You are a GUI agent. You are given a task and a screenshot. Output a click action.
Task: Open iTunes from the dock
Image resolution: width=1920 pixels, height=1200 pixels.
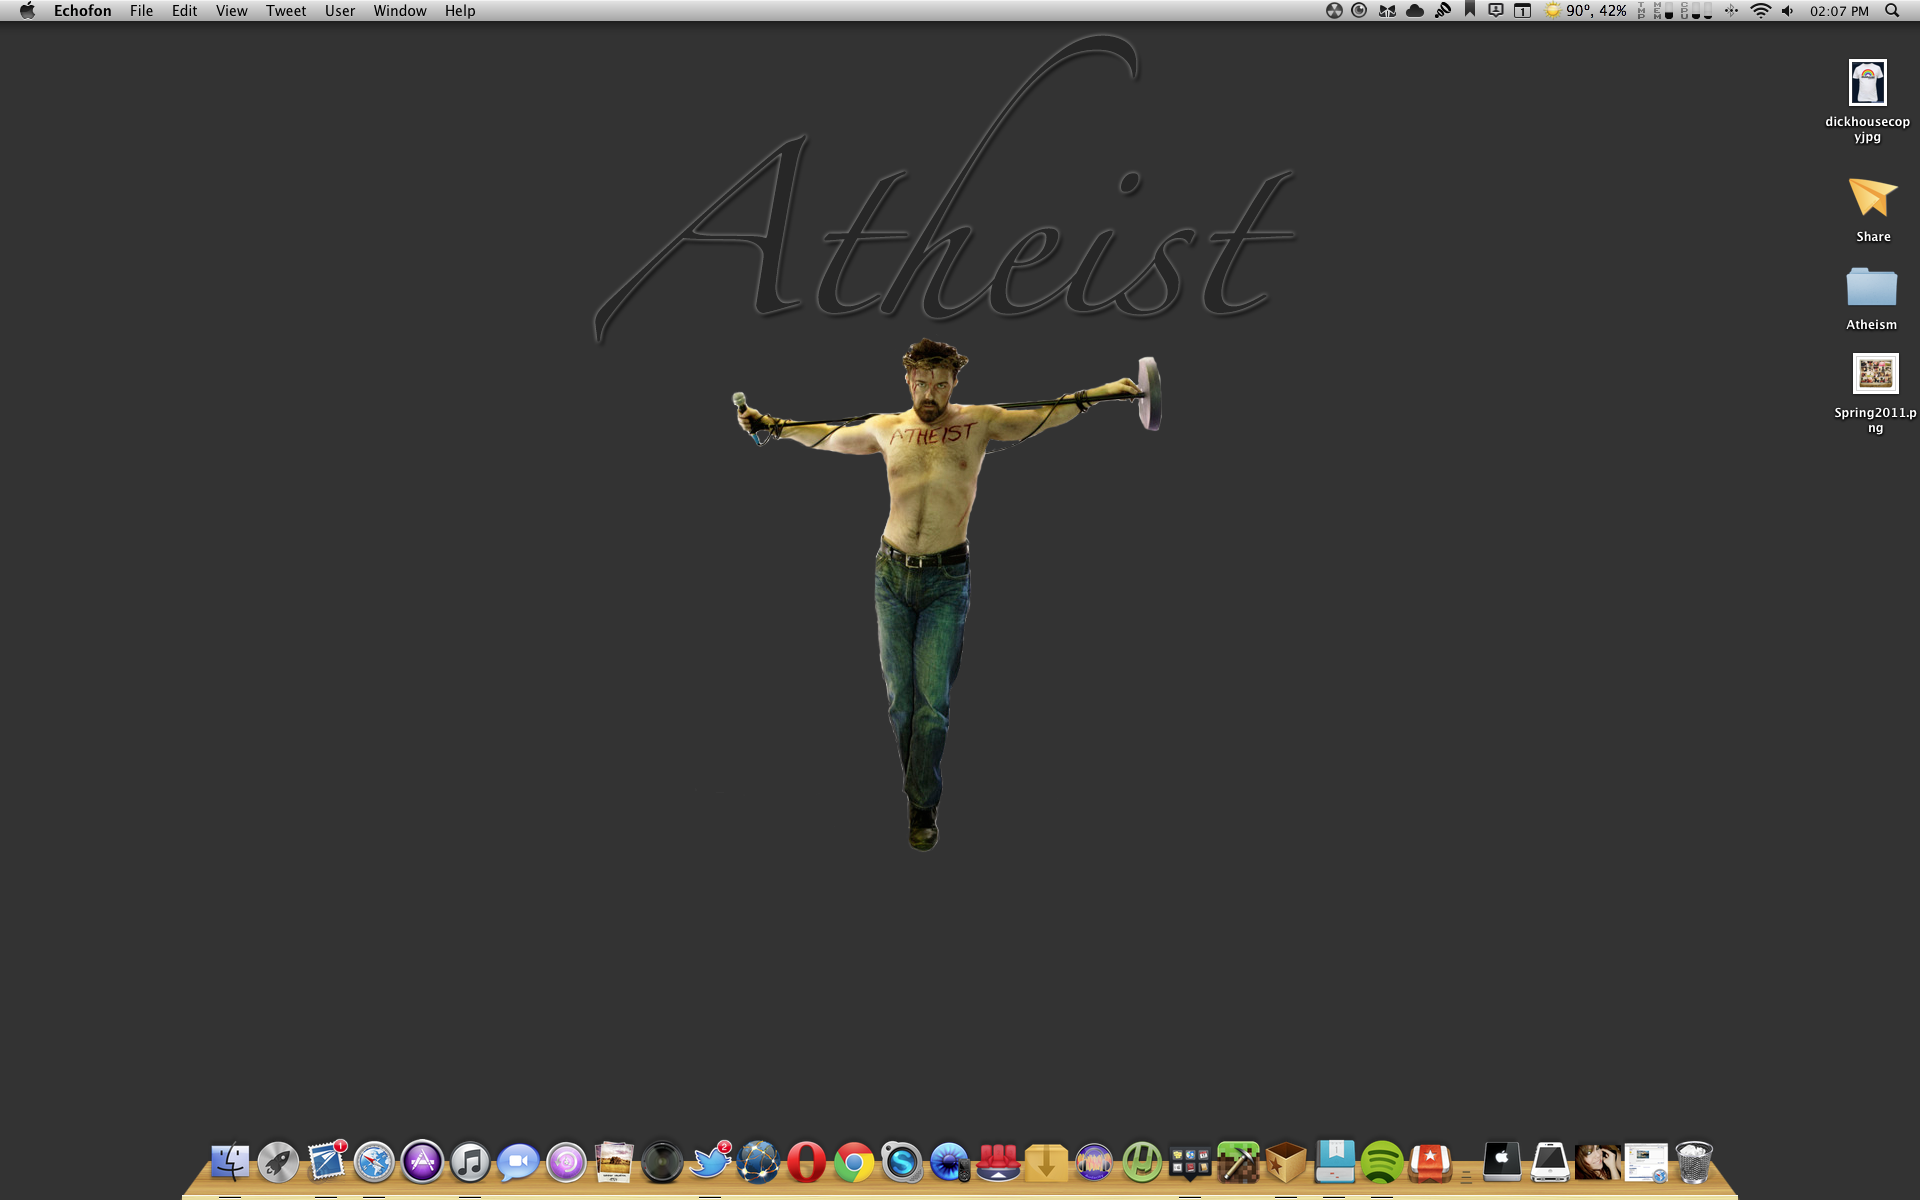pos(470,1163)
